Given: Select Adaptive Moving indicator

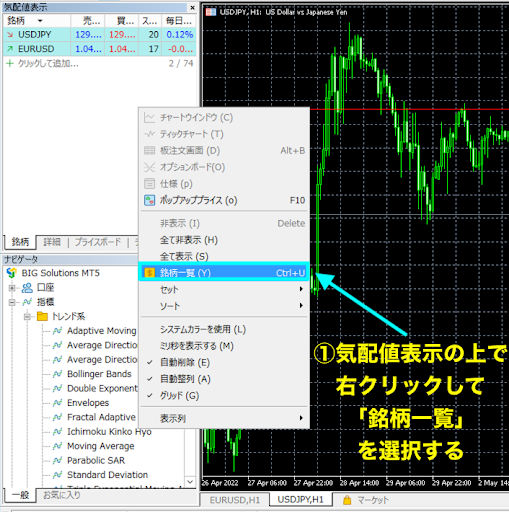Looking at the screenshot, I should (102, 331).
